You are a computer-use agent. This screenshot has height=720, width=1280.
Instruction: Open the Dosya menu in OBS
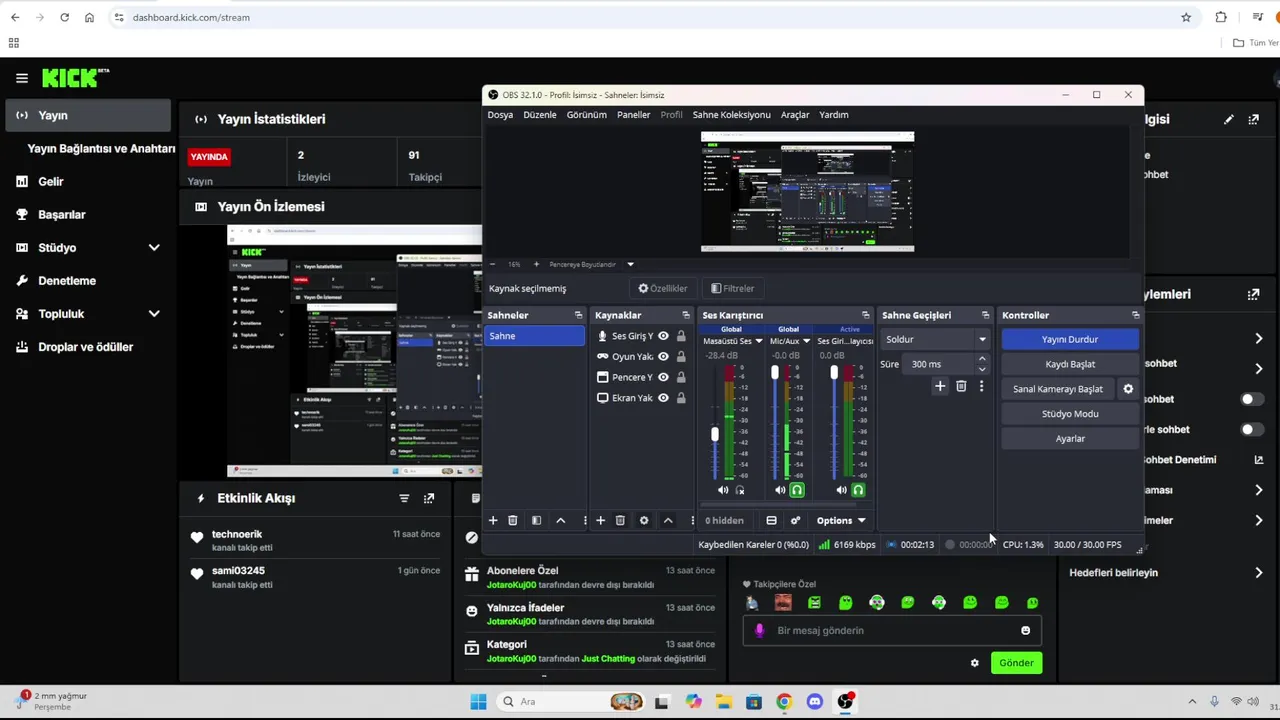point(500,115)
